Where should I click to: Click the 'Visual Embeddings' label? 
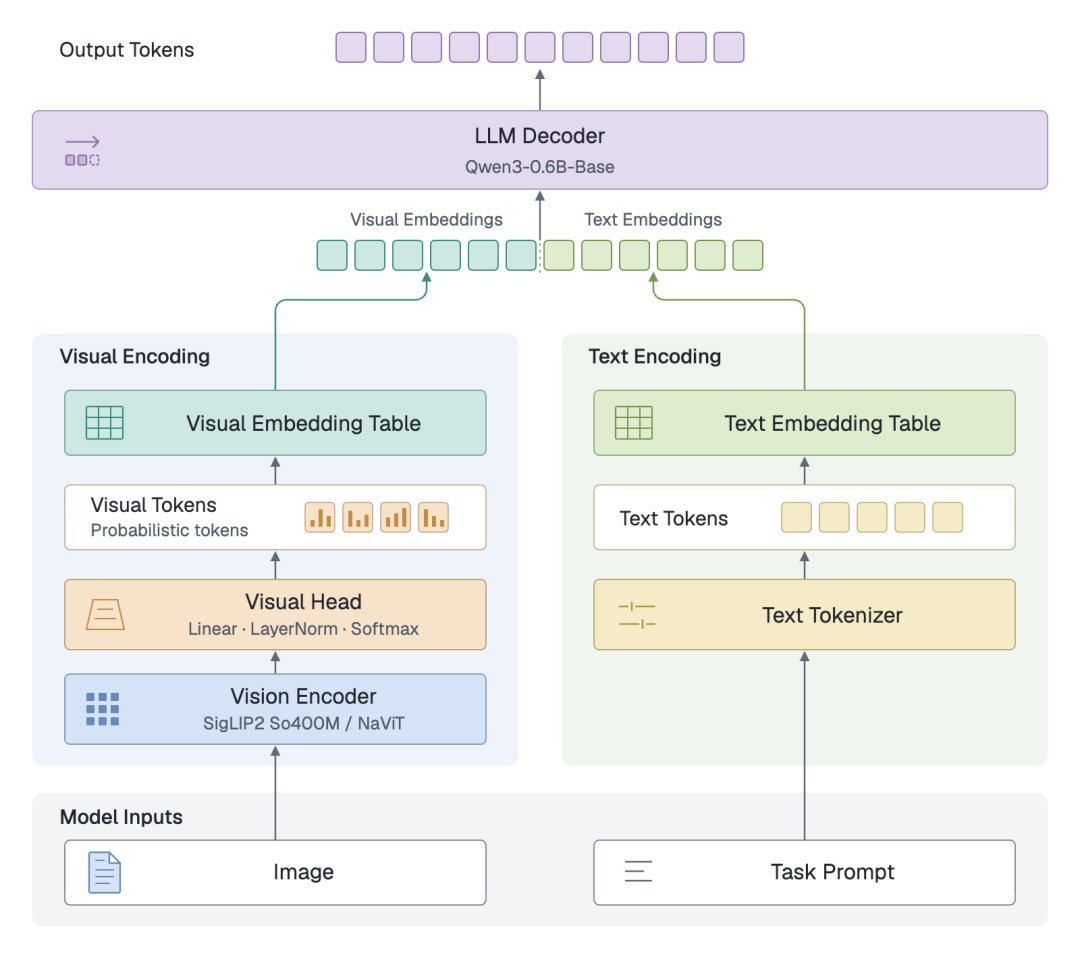click(x=426, y=219)
